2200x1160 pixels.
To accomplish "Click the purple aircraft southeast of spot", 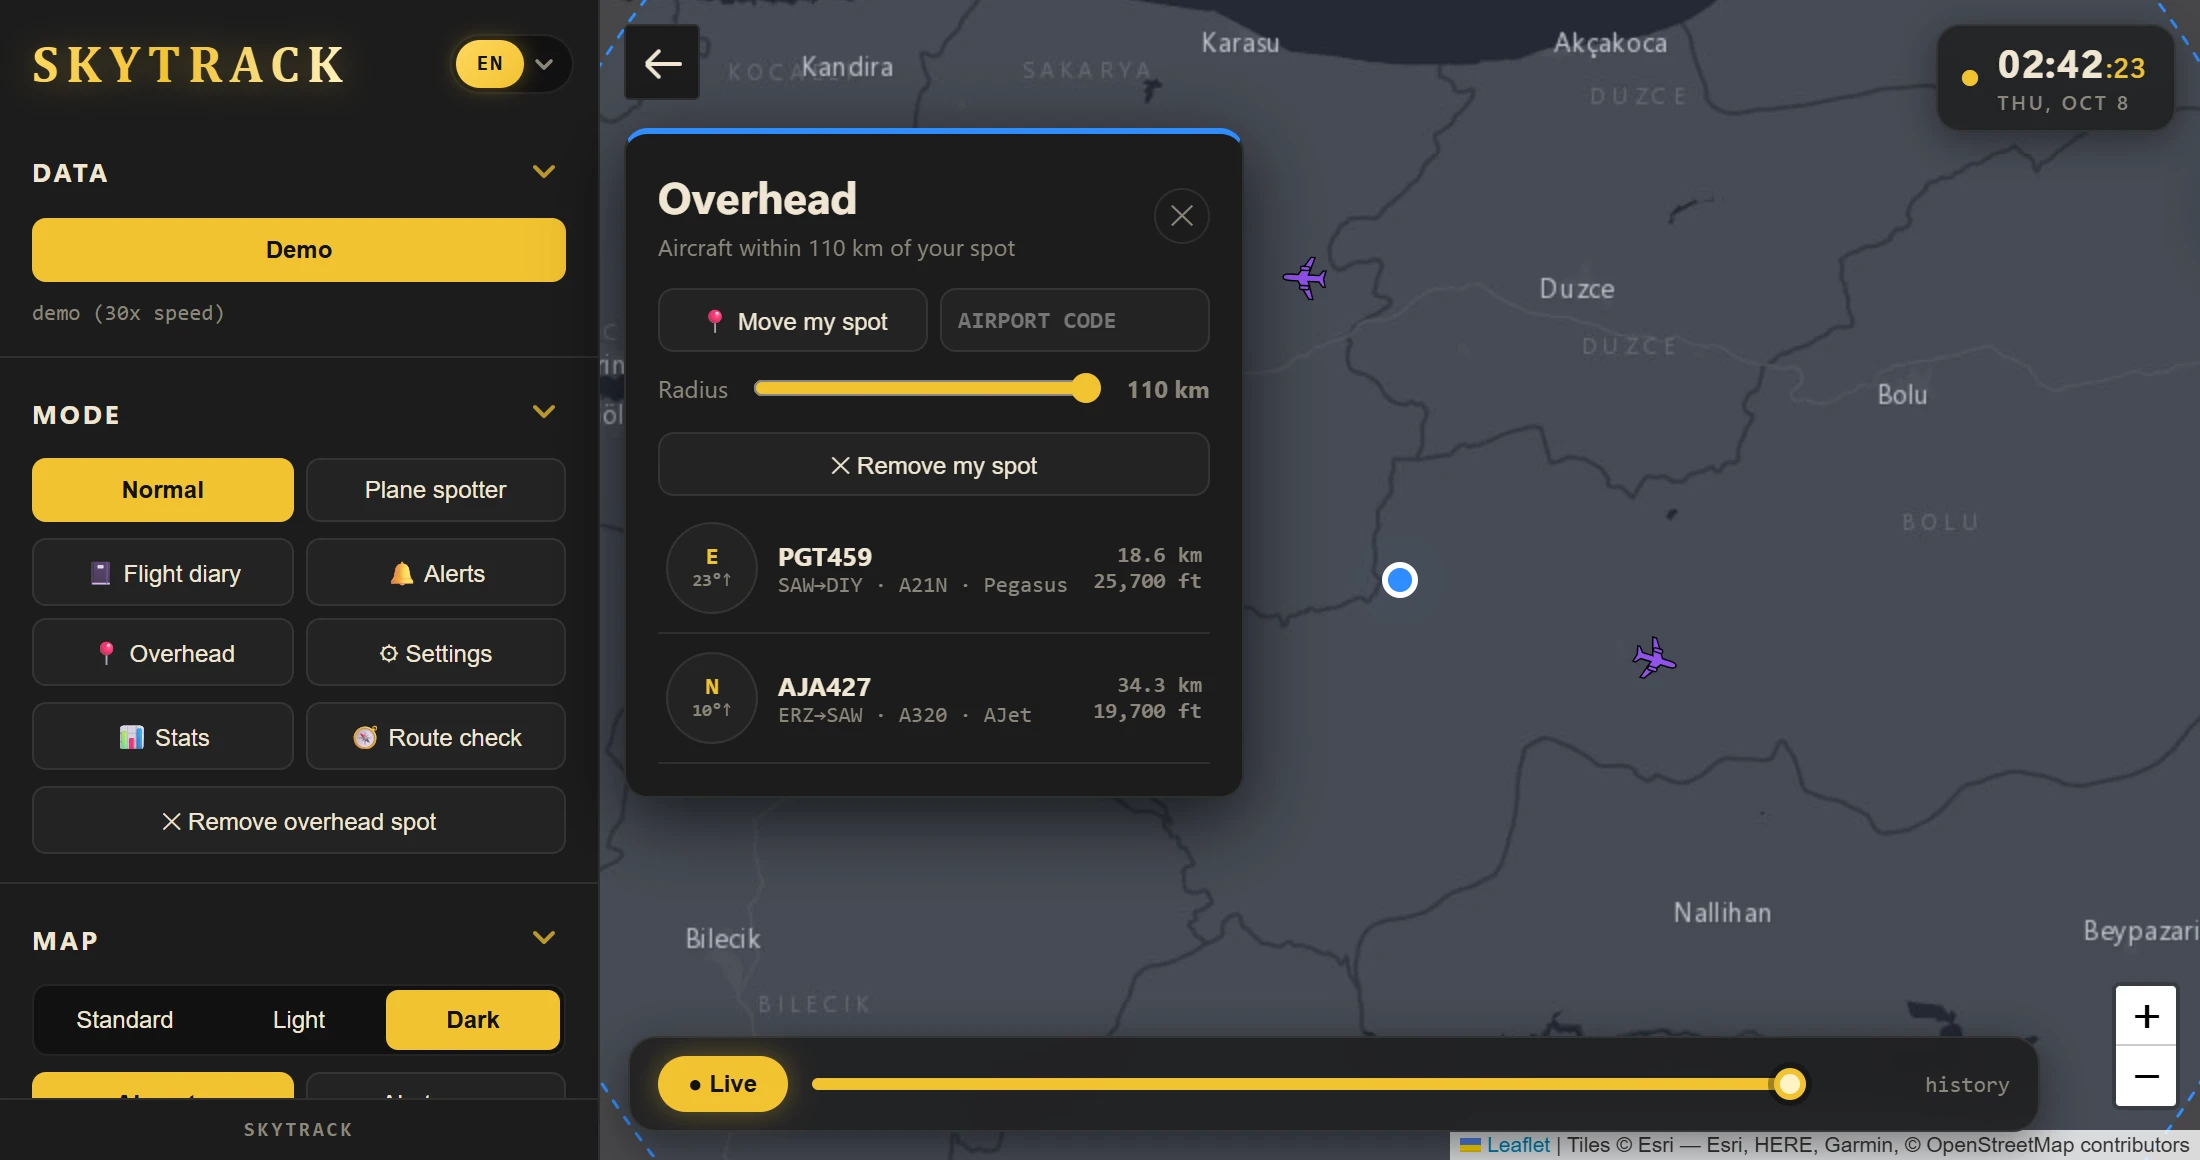I will pyautogui.click(x=1654, y=658).
